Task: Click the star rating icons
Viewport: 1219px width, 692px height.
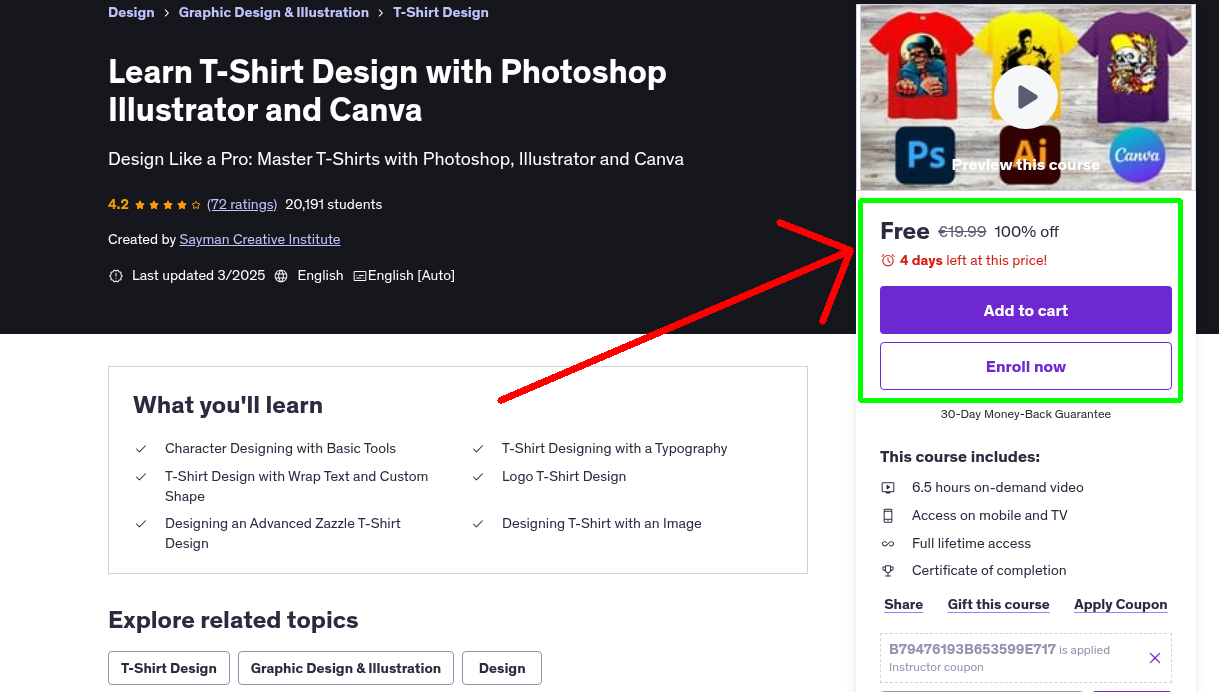Action: [x=168, y=205]
